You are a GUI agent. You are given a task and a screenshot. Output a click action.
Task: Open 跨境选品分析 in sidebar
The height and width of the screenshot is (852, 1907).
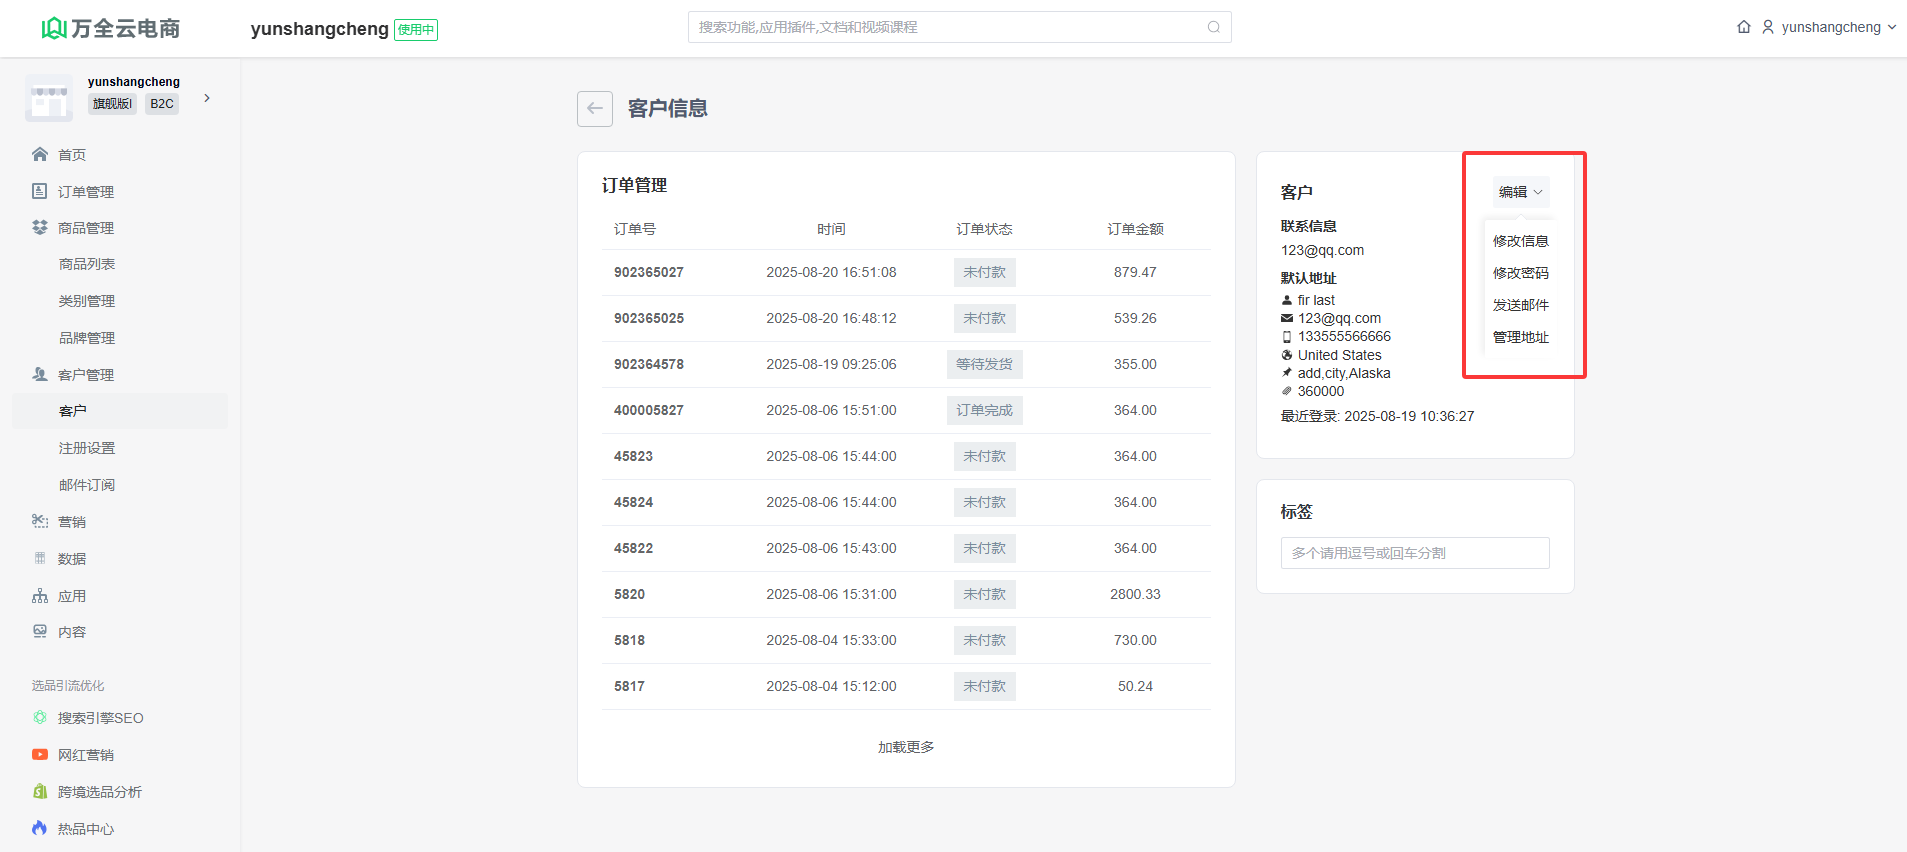coord(99,792)
